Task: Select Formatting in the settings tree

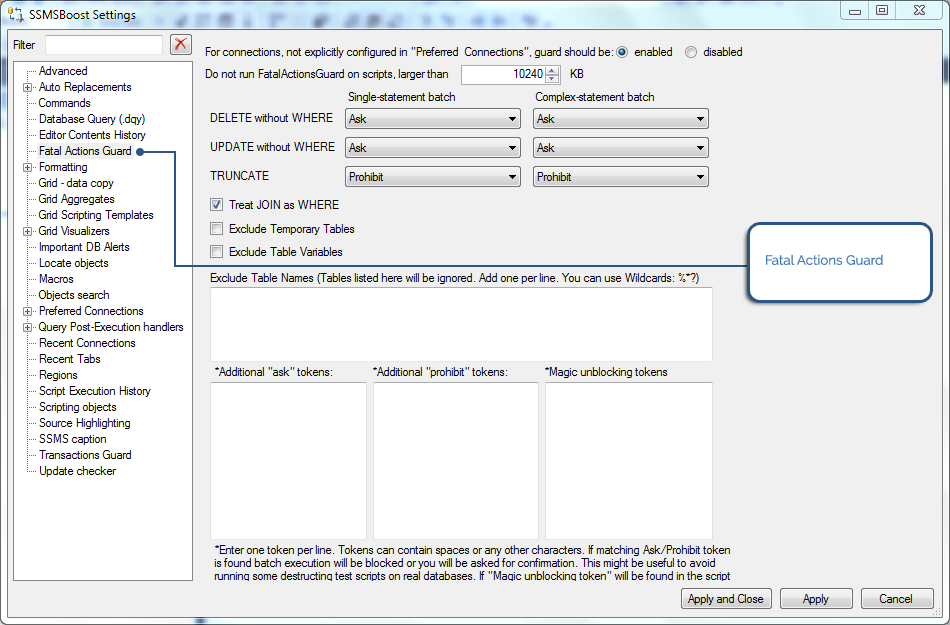Action: [x=63, y=167]
